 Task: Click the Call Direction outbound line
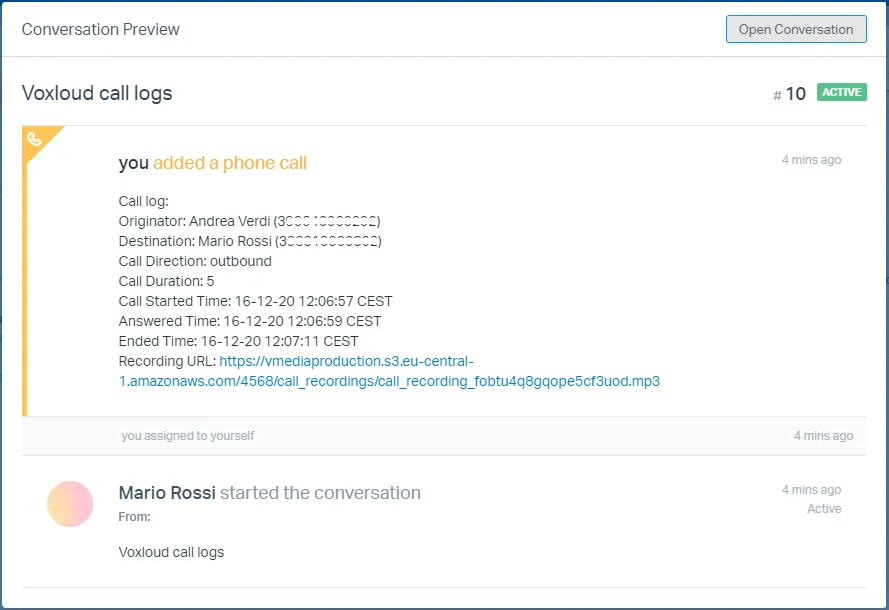click(195, 261)
